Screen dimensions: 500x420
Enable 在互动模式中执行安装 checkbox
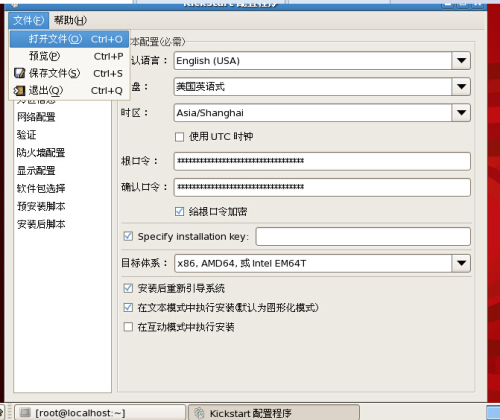click(x=128, y=327)
